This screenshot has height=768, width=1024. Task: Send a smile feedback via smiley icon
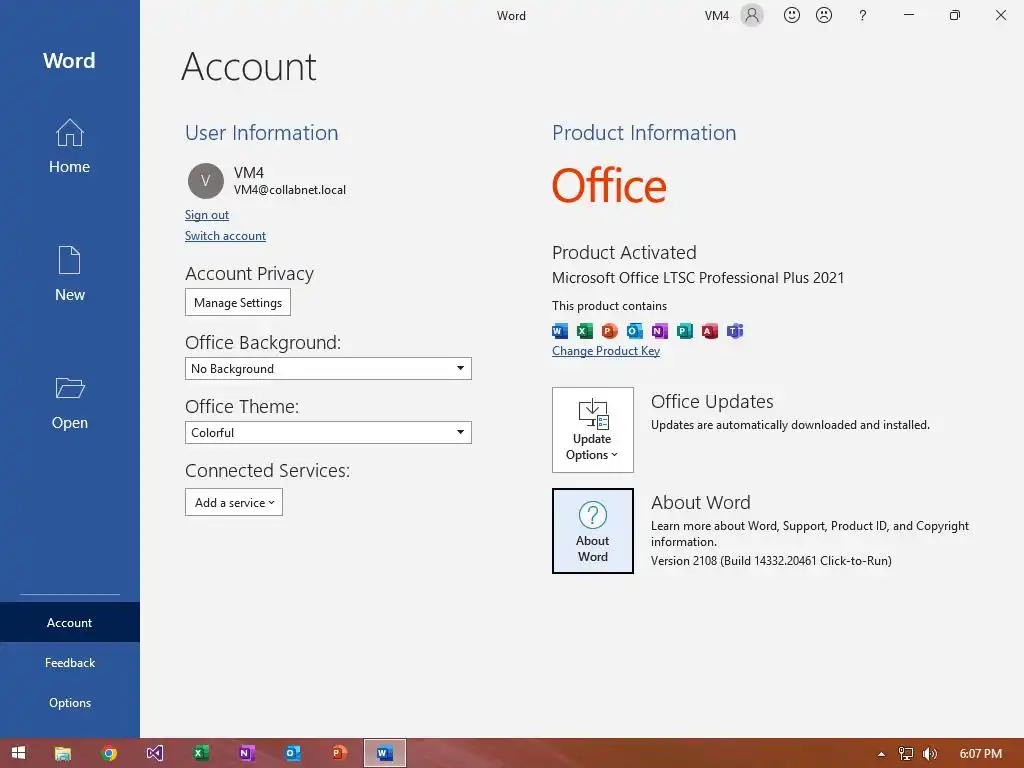pyautogui.click(x=792, y=15)
